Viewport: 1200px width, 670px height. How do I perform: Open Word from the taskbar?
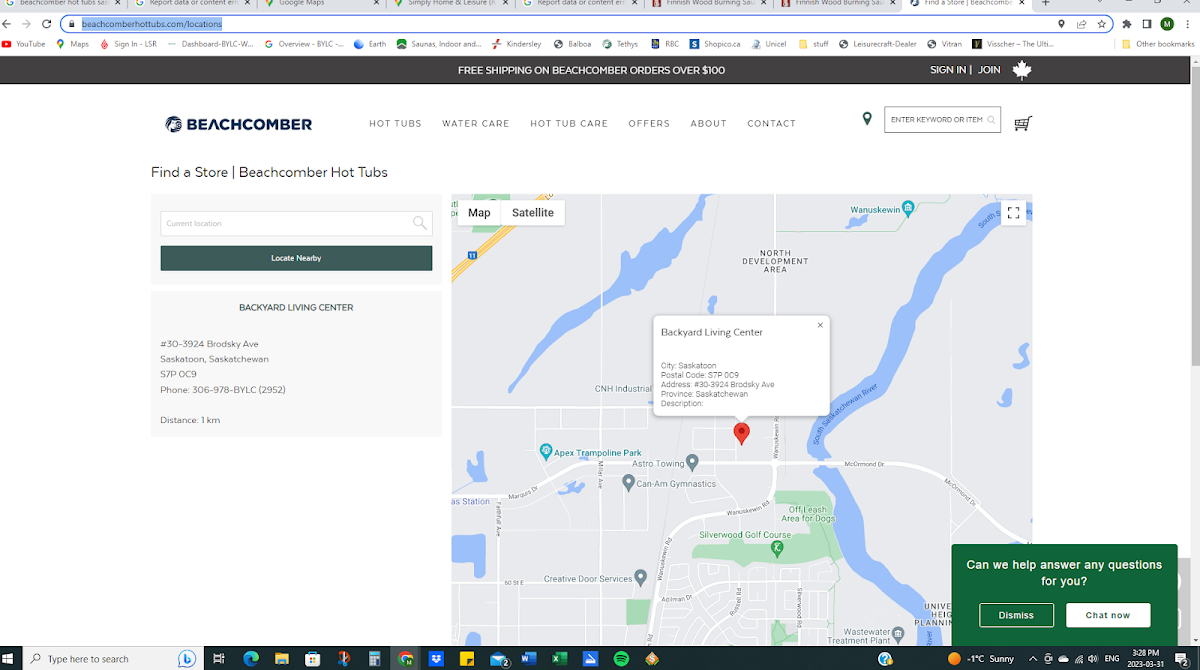(528, 659)
